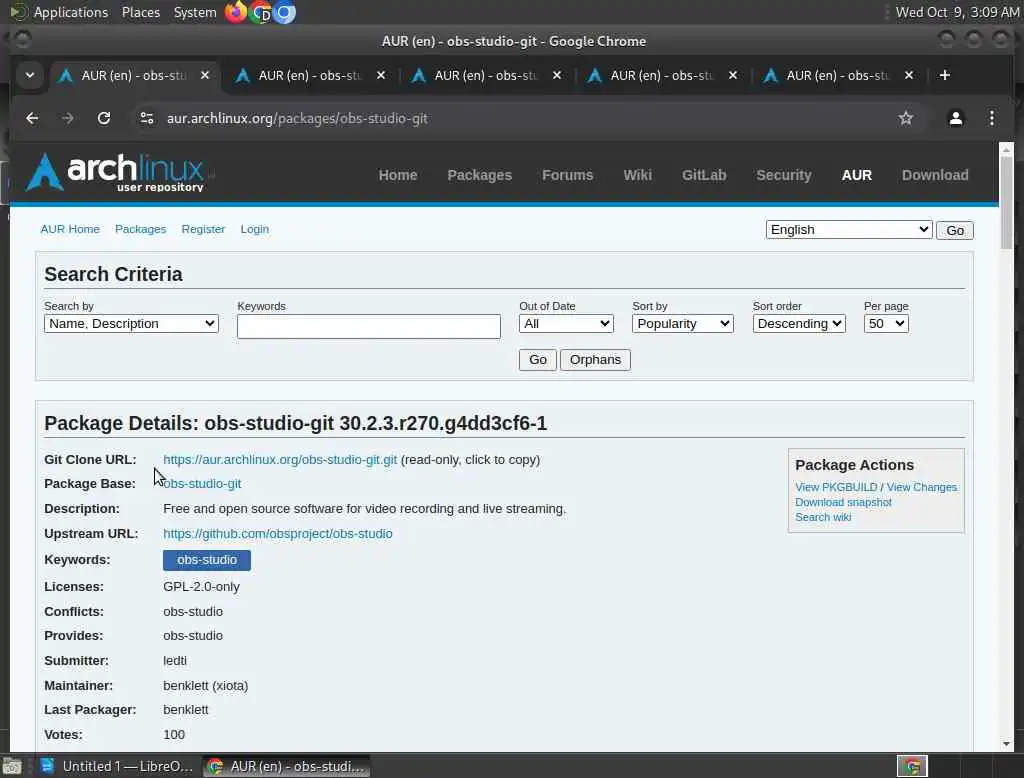Click Go next to language selector
Image resolution: width=1024 pixels, height=778 pixels.
click(955, 231)
